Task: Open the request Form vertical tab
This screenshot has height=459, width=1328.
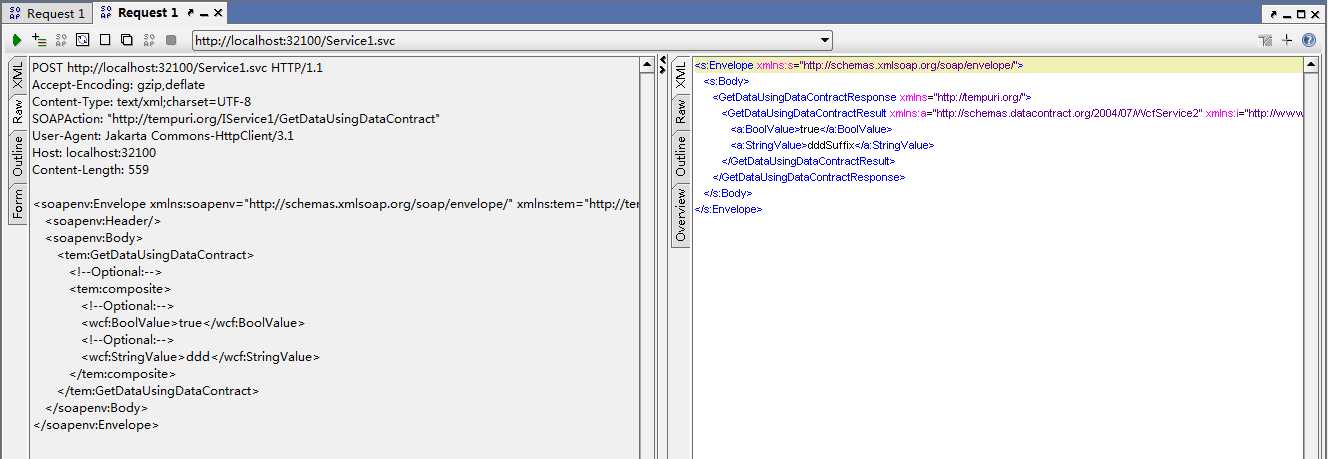Action: click(x=18, y=205)
